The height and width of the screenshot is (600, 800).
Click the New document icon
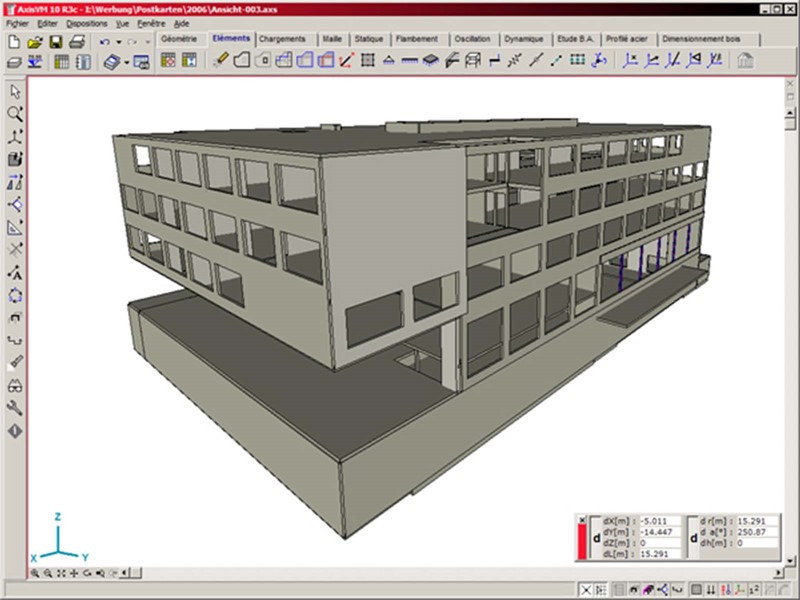[x=14, y=41]
